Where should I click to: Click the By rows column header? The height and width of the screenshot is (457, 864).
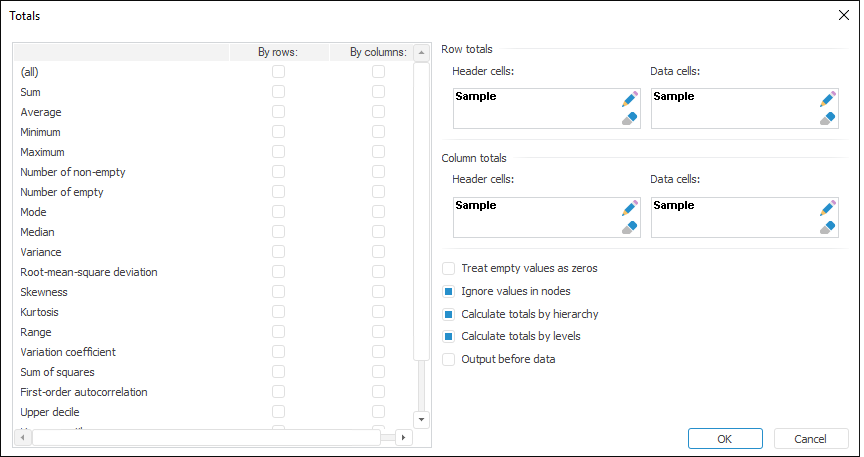(279, 52)
